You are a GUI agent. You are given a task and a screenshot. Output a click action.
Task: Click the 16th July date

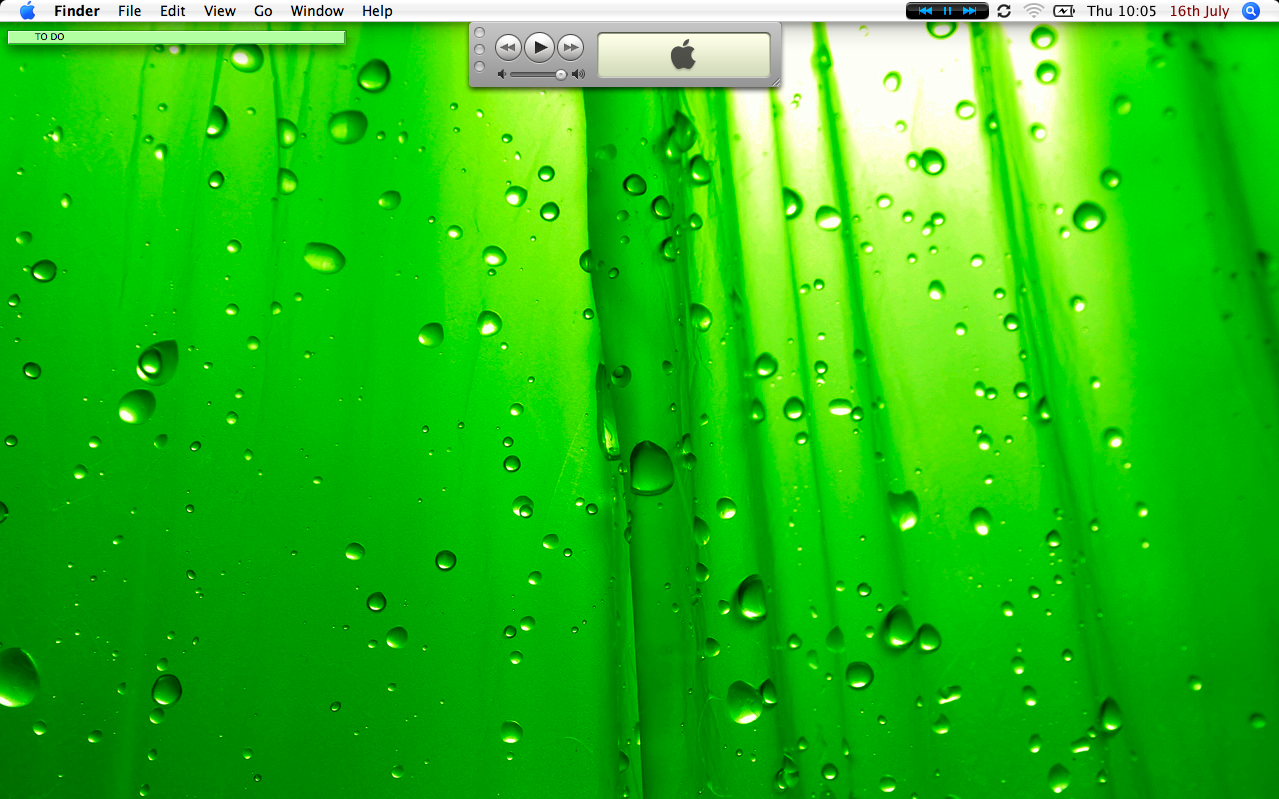click(1199, 11)
